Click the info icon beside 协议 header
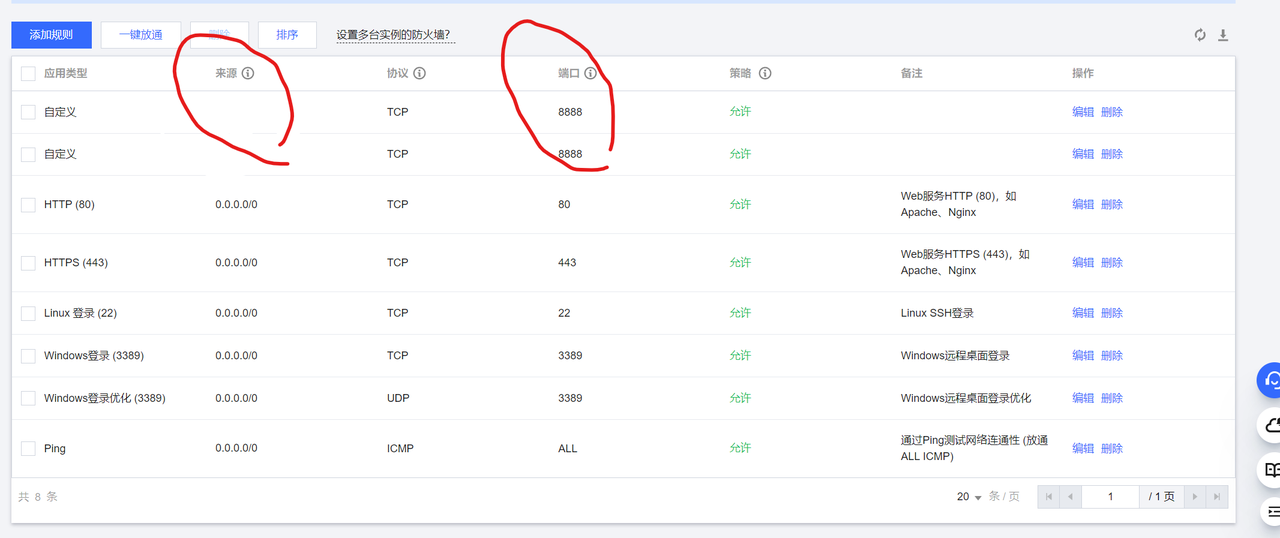The width and height of the screenshot is (1280, 538). click(420, 73)
